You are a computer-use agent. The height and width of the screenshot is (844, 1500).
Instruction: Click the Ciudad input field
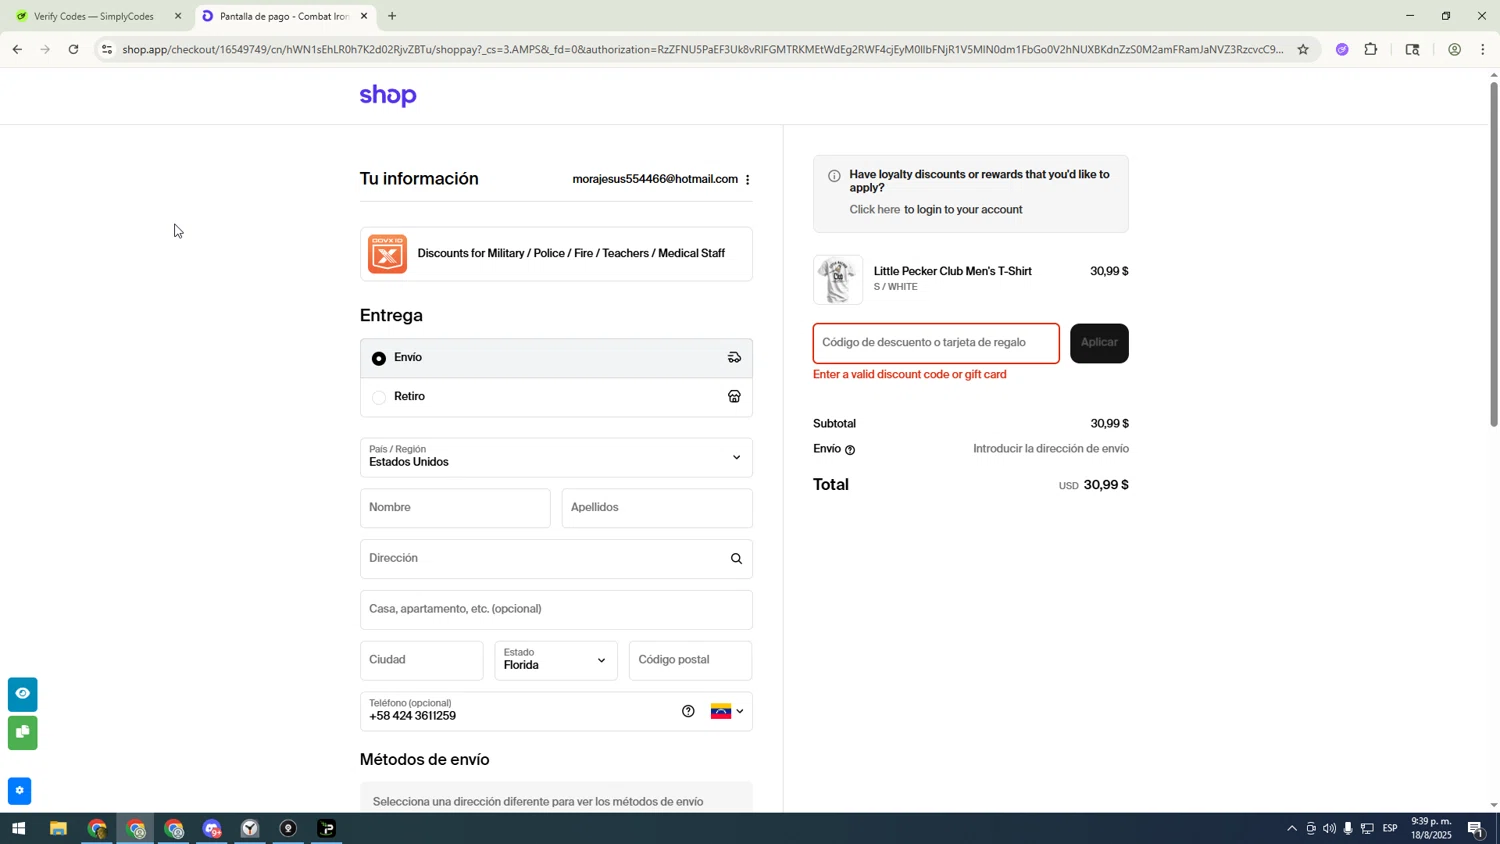coord(422,660)
